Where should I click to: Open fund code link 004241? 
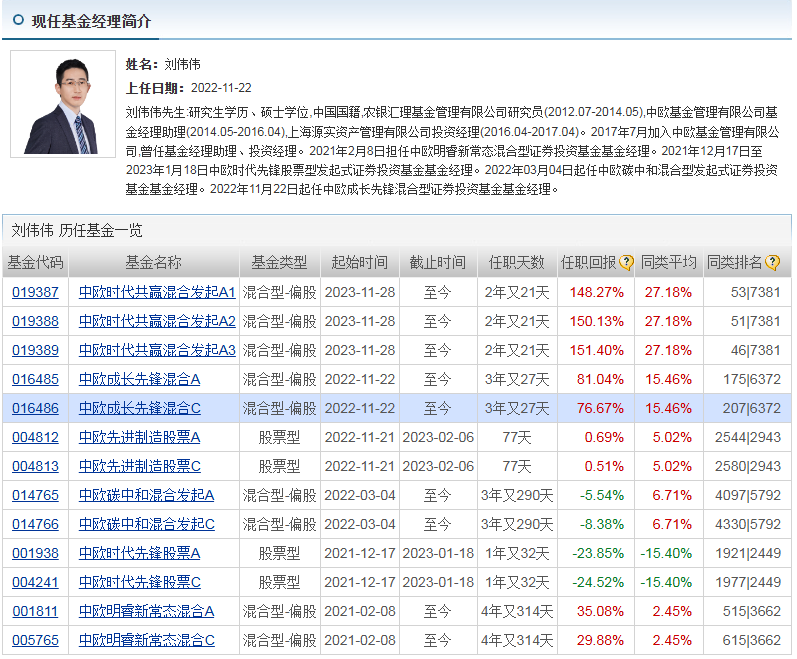(x=35, y=582)
